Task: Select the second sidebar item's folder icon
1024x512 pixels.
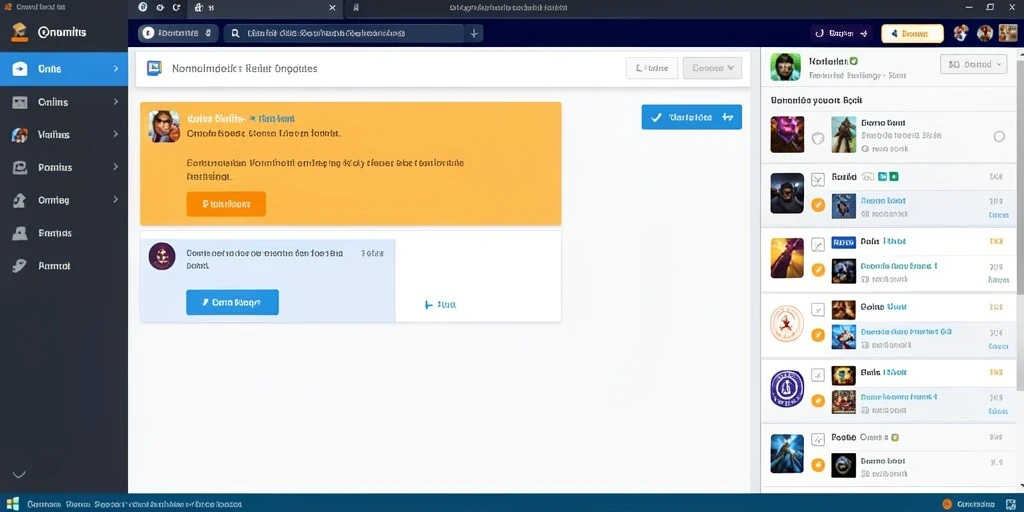Action: pos(20,102)
